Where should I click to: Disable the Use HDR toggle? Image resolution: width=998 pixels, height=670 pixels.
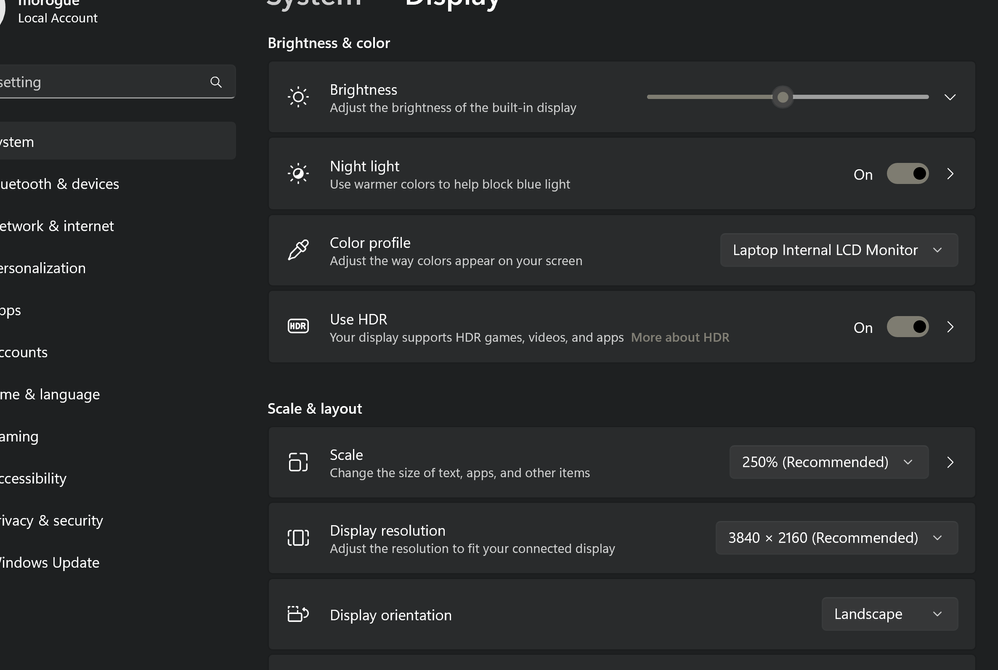pyautogui.click(x=907, y=327)
